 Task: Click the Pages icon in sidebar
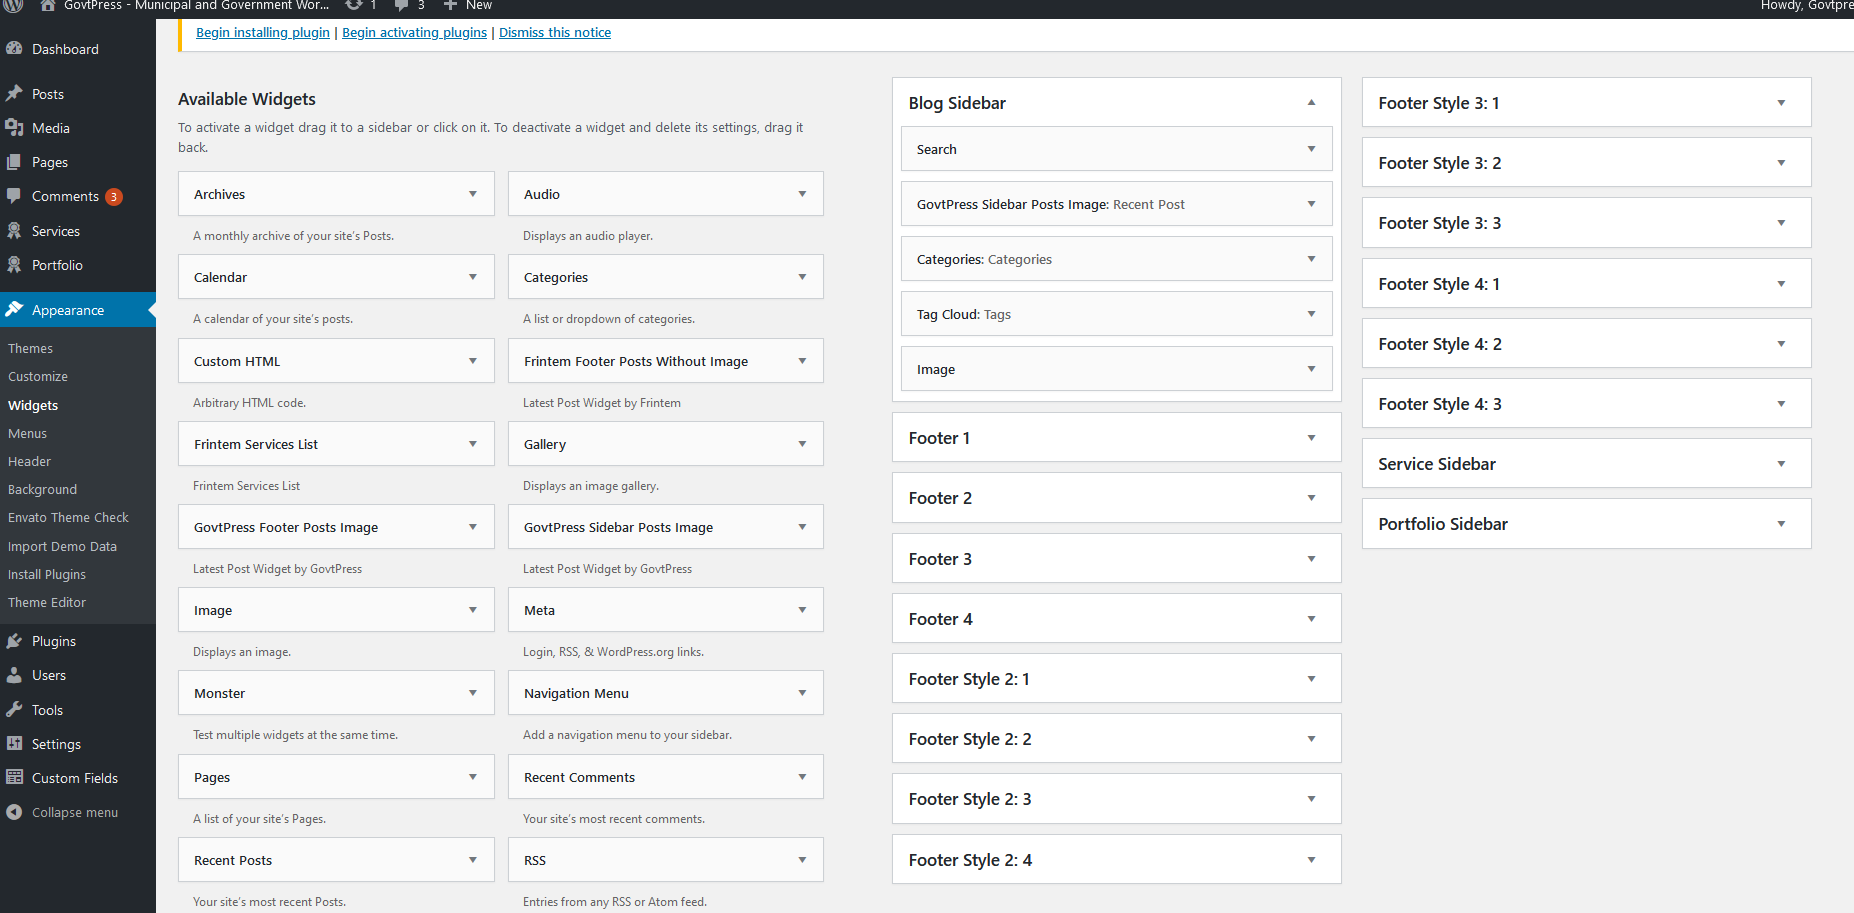[14, 161]
